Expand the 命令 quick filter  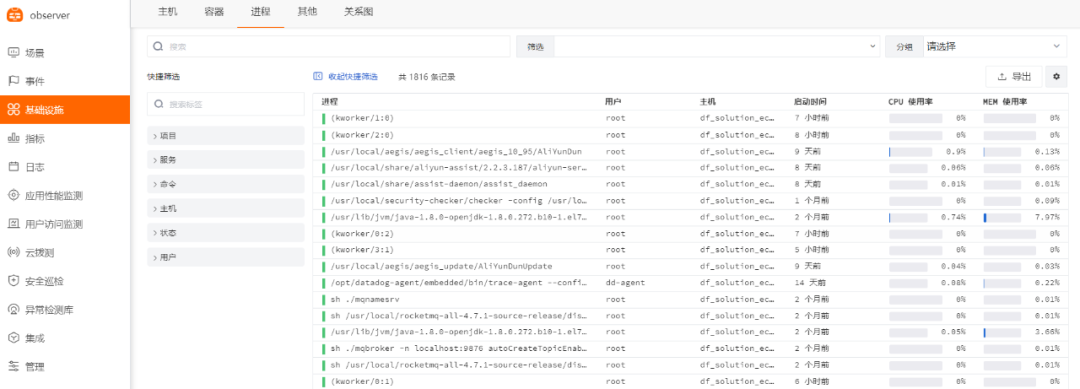(226, 184)
